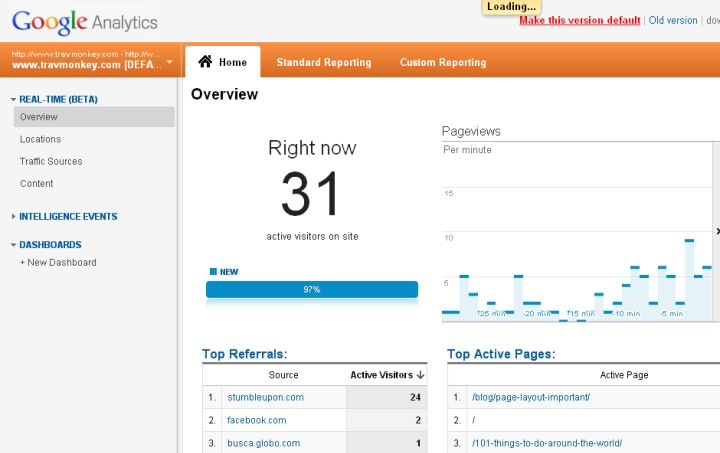Click the Top Referrals heading
720x453 pixels.
pyautogui.click(x=245, y=354)
